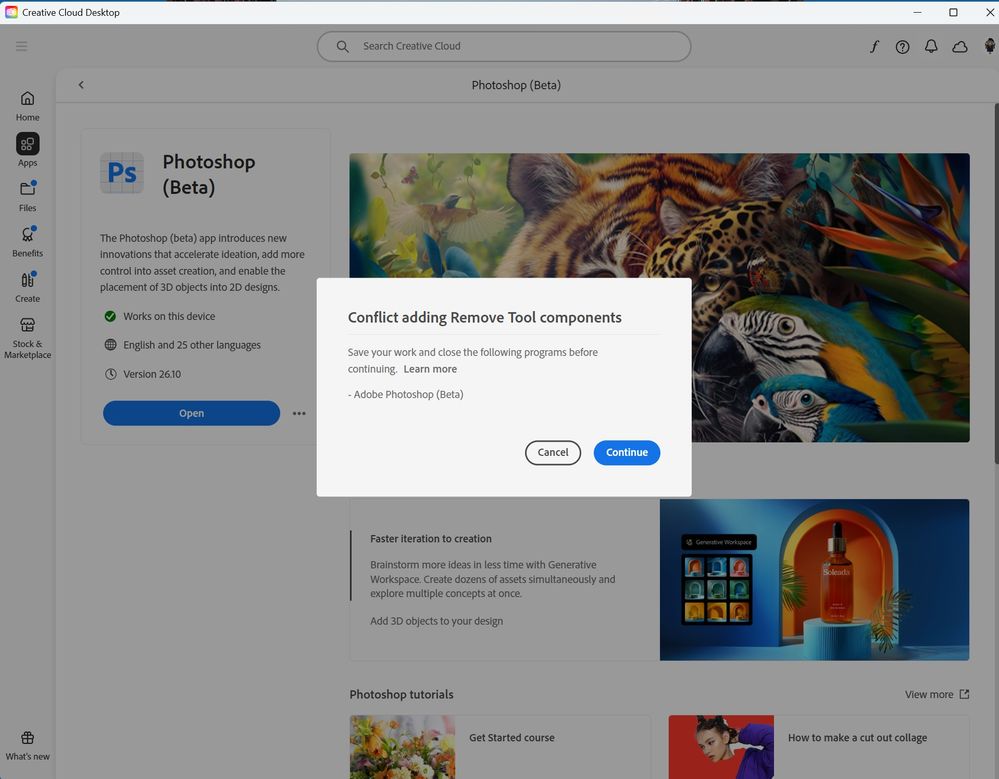Screen dimensions: 999x779
Task: Click the Creative Cloud Desktop title bar icon
Action: (x=11, y=12)
